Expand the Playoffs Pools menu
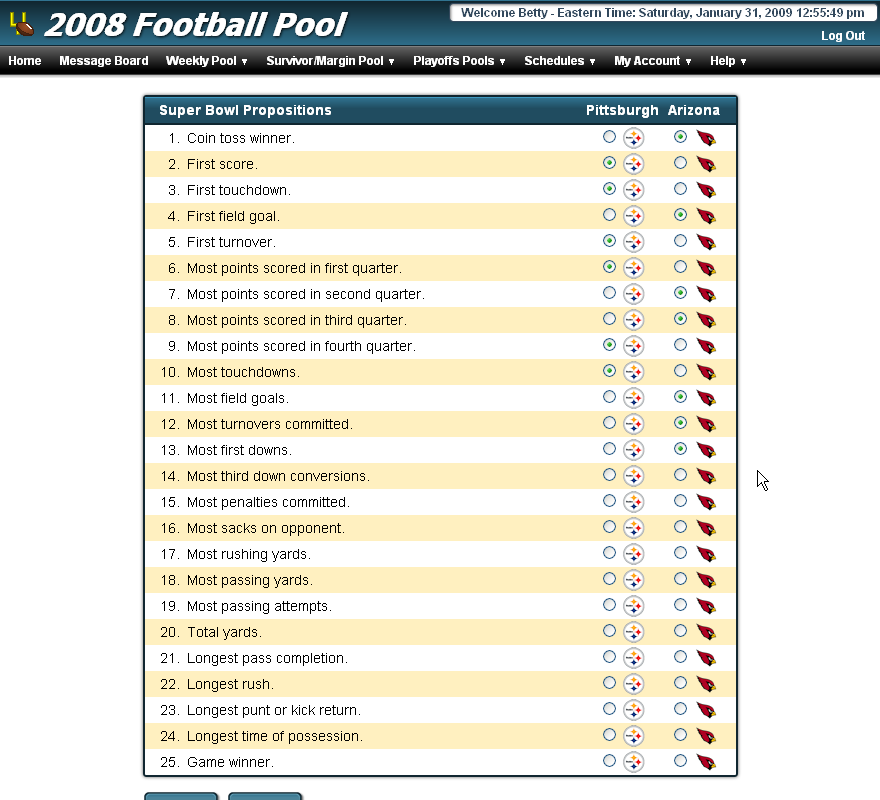 459,61
